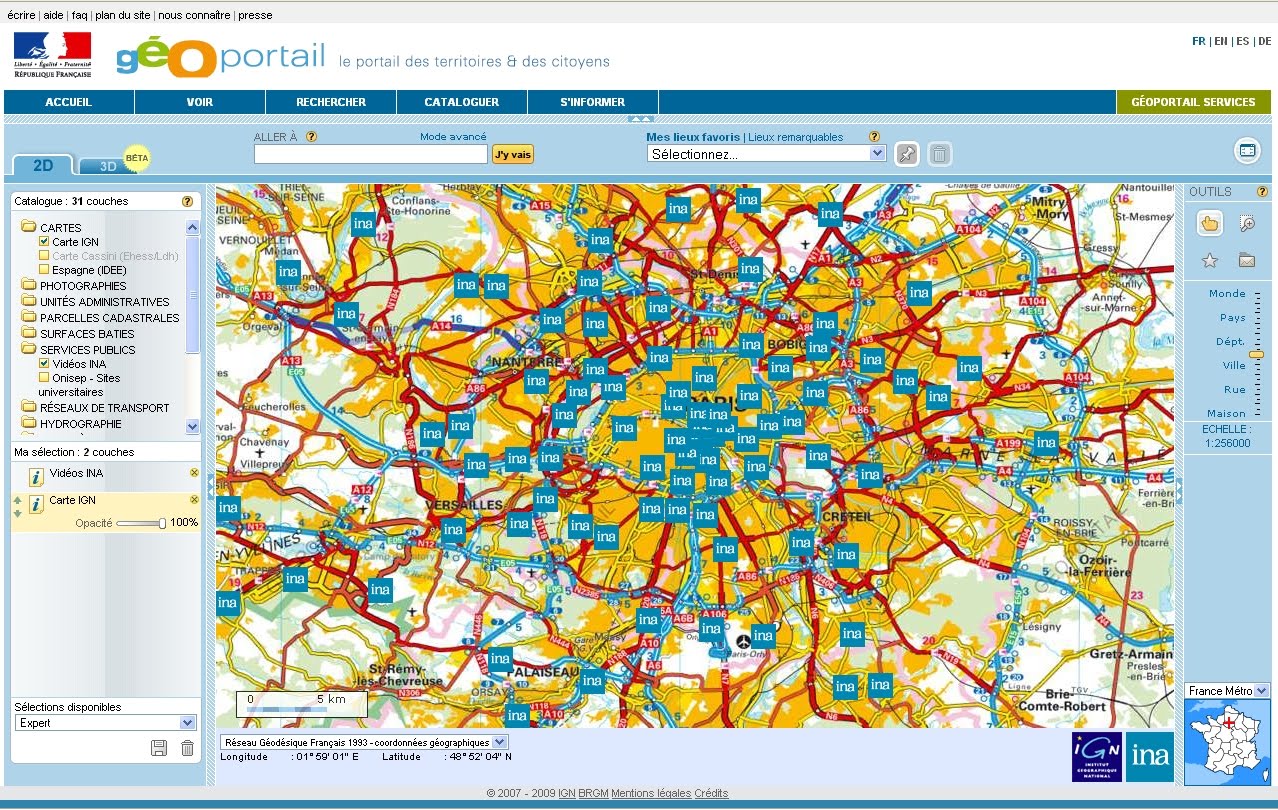Expand the HYDROGRAPHIE folder

click(x=29, y=424)
